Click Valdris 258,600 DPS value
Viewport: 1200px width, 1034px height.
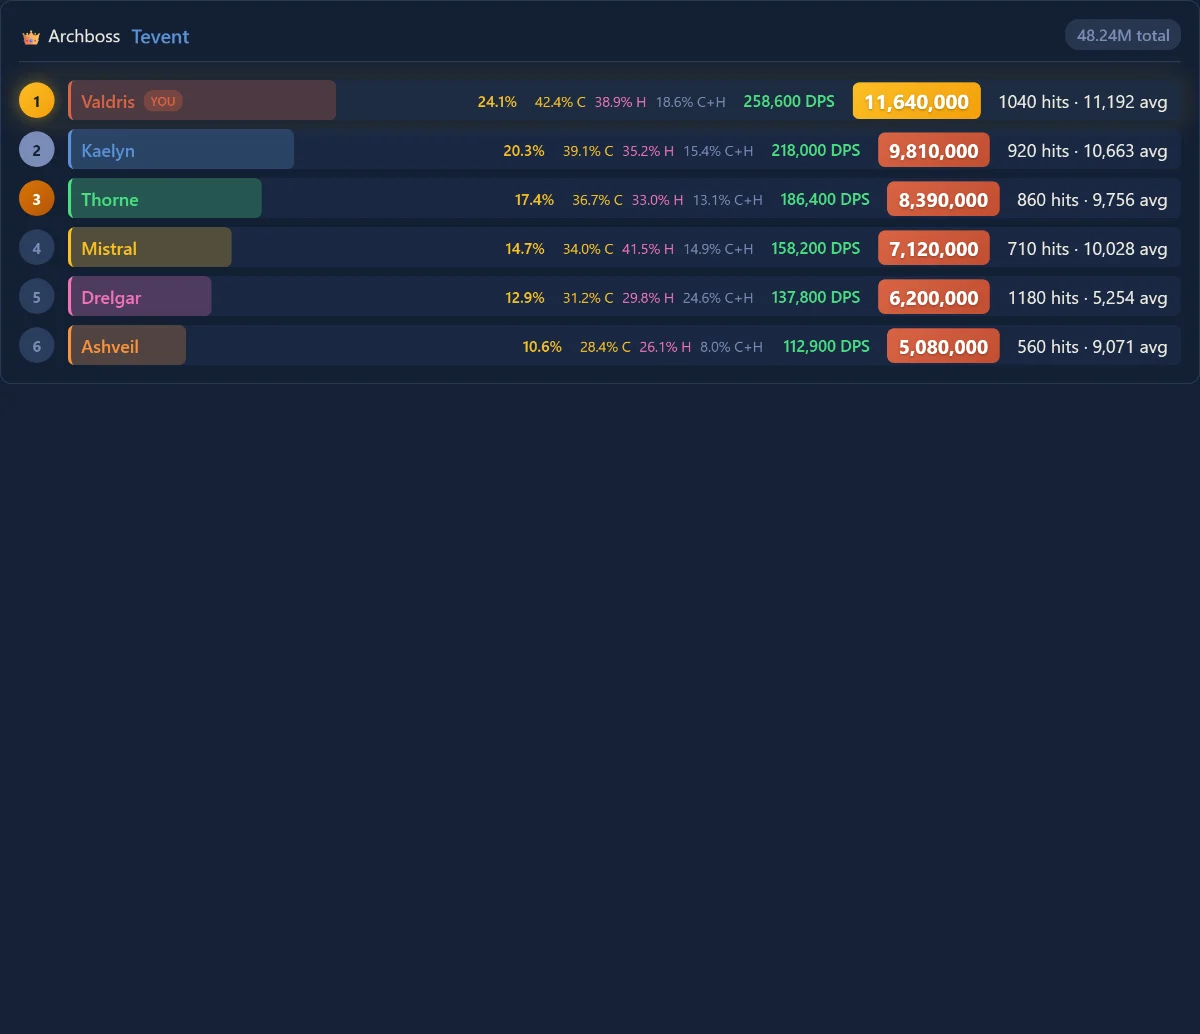789,101
